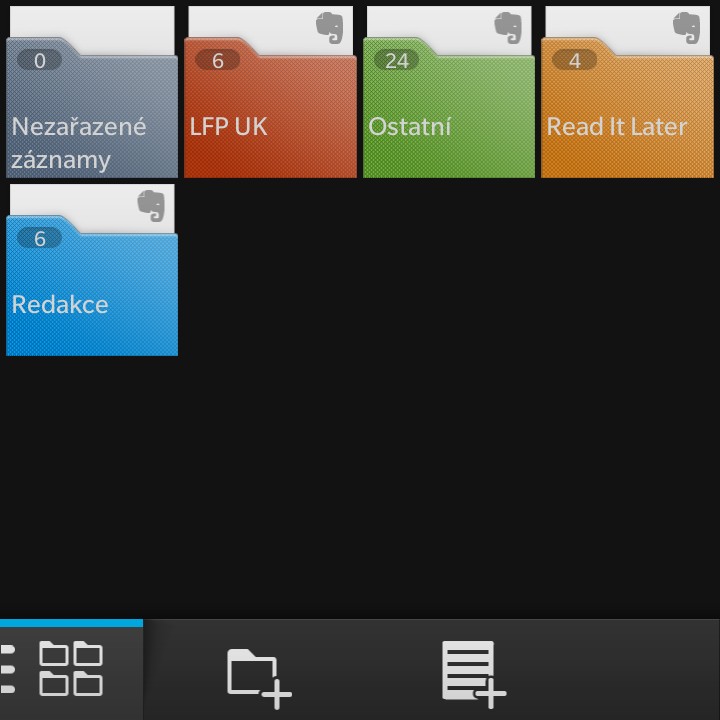Add a new folder with folder-plus icon
This screenshot has width=720, height=720.
point(259,678)
